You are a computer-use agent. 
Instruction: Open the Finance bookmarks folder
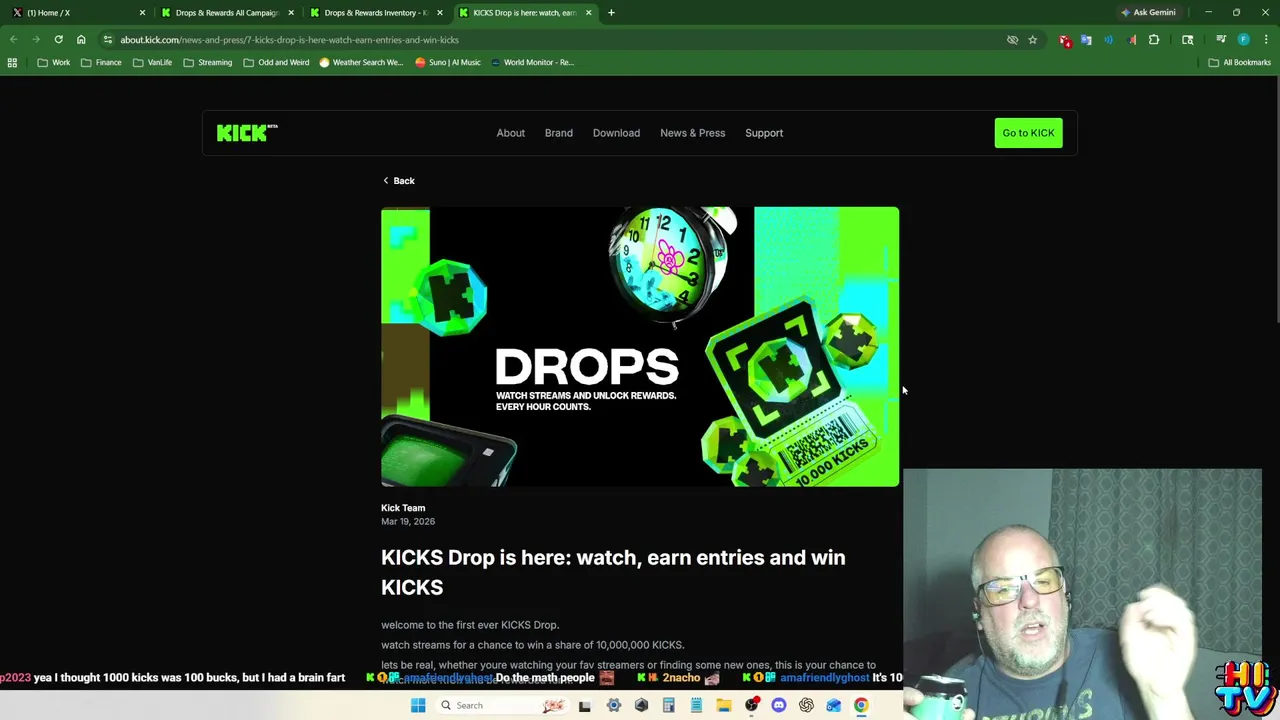(101, 62)
